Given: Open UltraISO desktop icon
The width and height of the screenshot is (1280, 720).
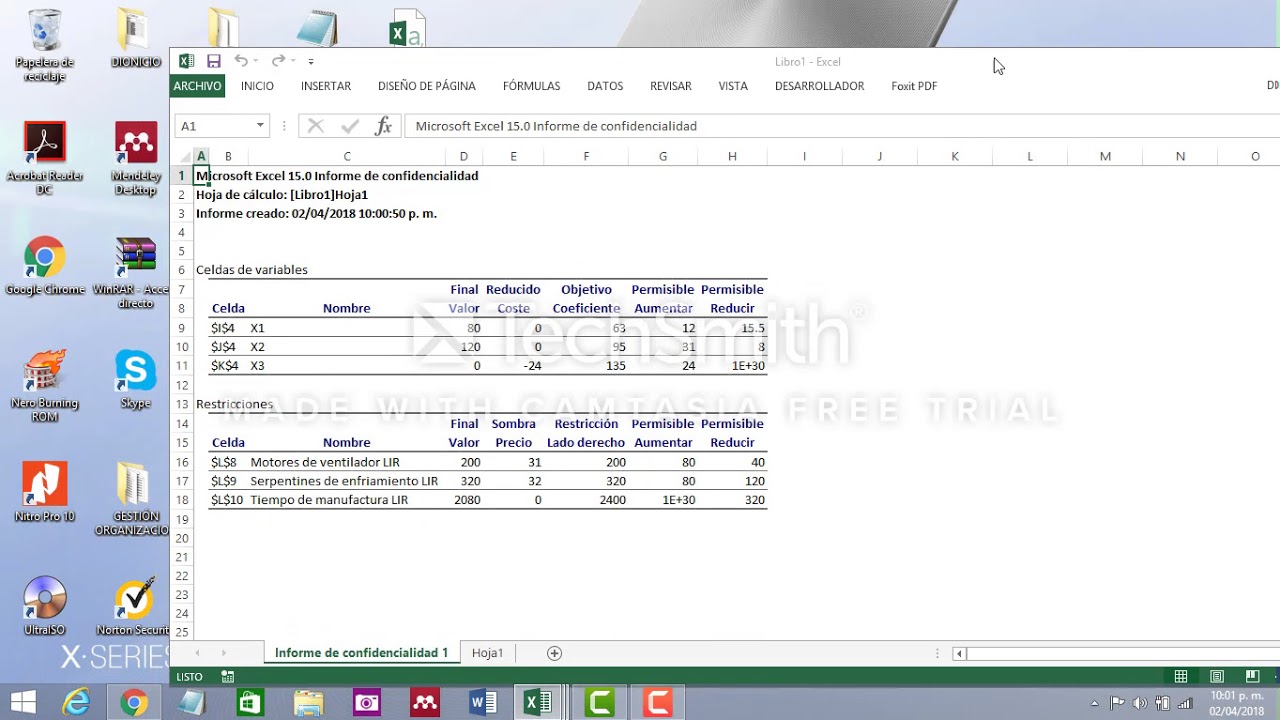Looking at the screenshot, I should (45, 606).
